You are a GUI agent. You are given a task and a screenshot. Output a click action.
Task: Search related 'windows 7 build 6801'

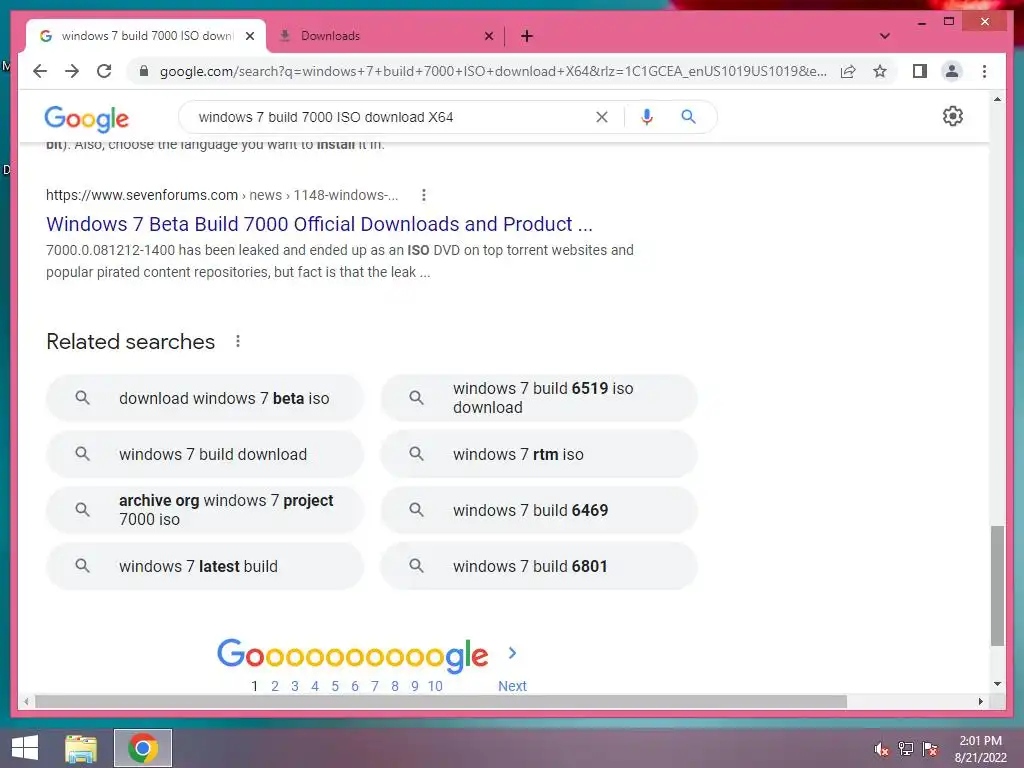coord(539,566)
